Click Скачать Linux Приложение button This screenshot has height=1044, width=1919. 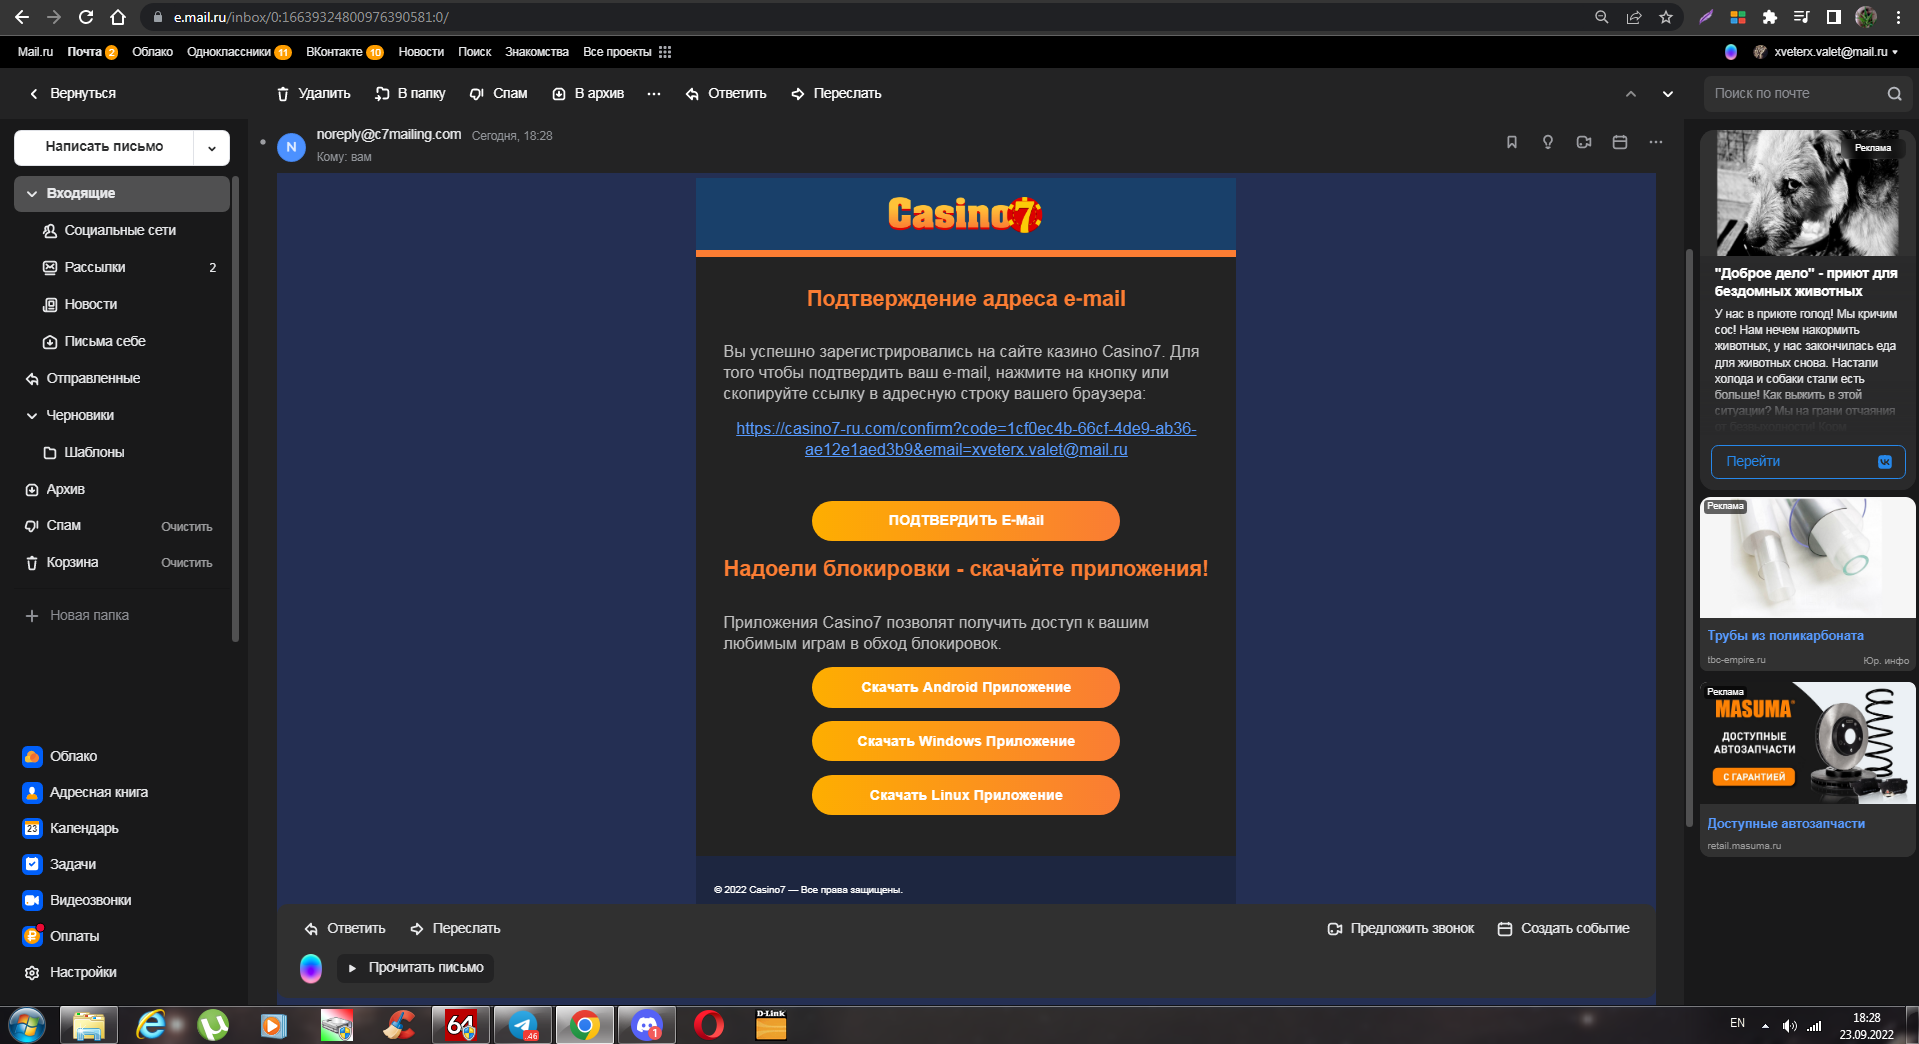[966, 795]
